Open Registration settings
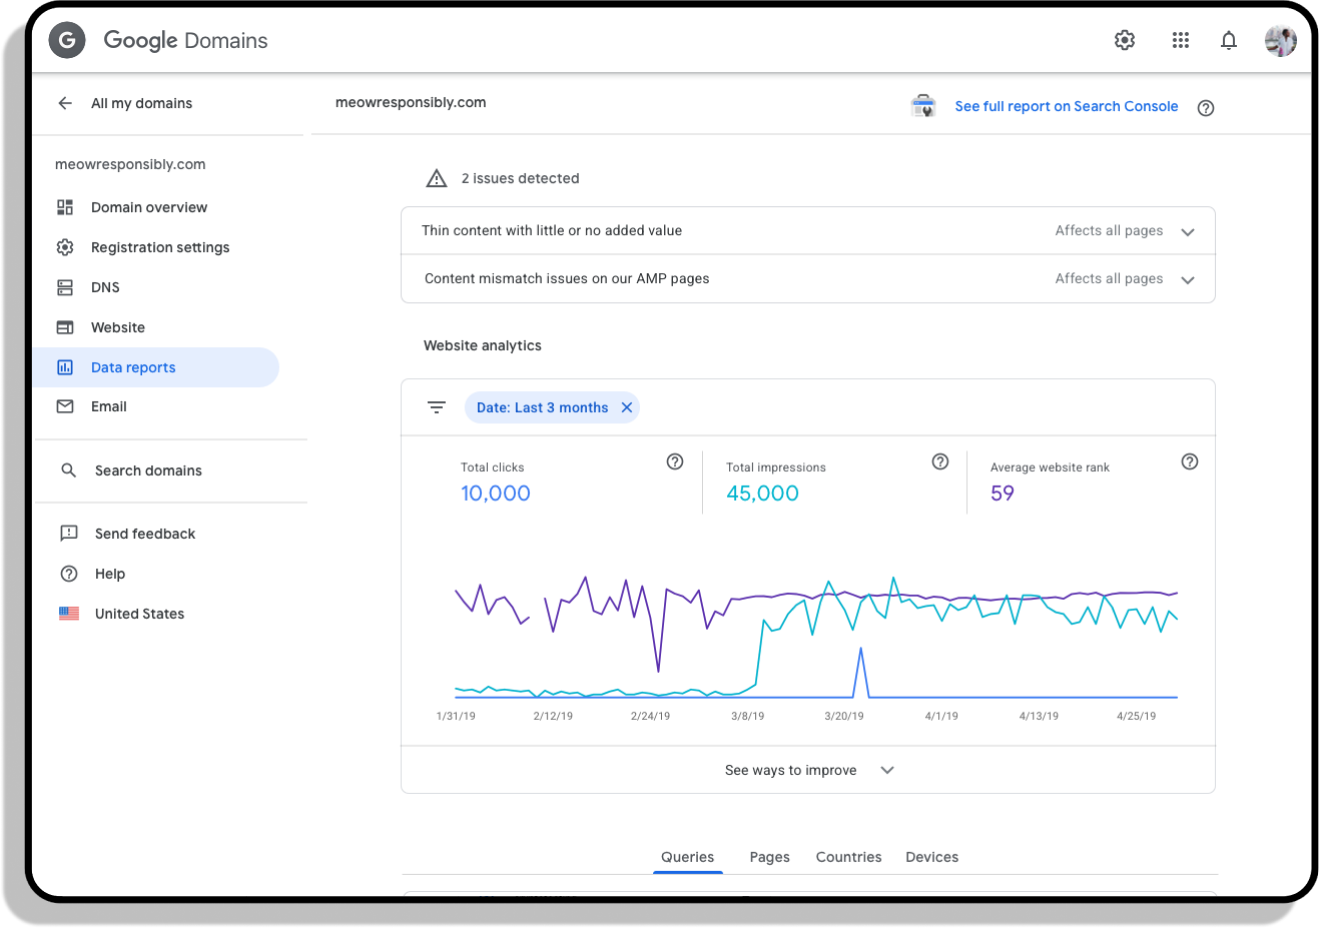 point(160,247)
